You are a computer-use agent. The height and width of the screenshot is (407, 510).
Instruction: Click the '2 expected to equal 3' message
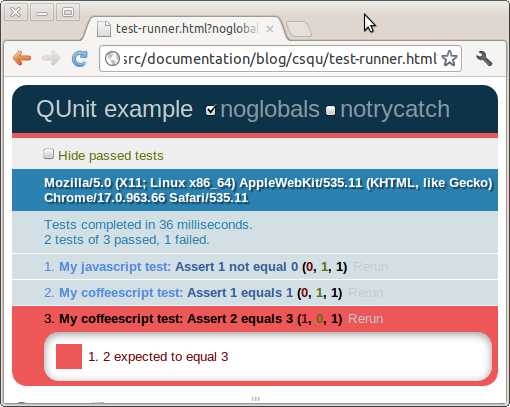point(166,357)
